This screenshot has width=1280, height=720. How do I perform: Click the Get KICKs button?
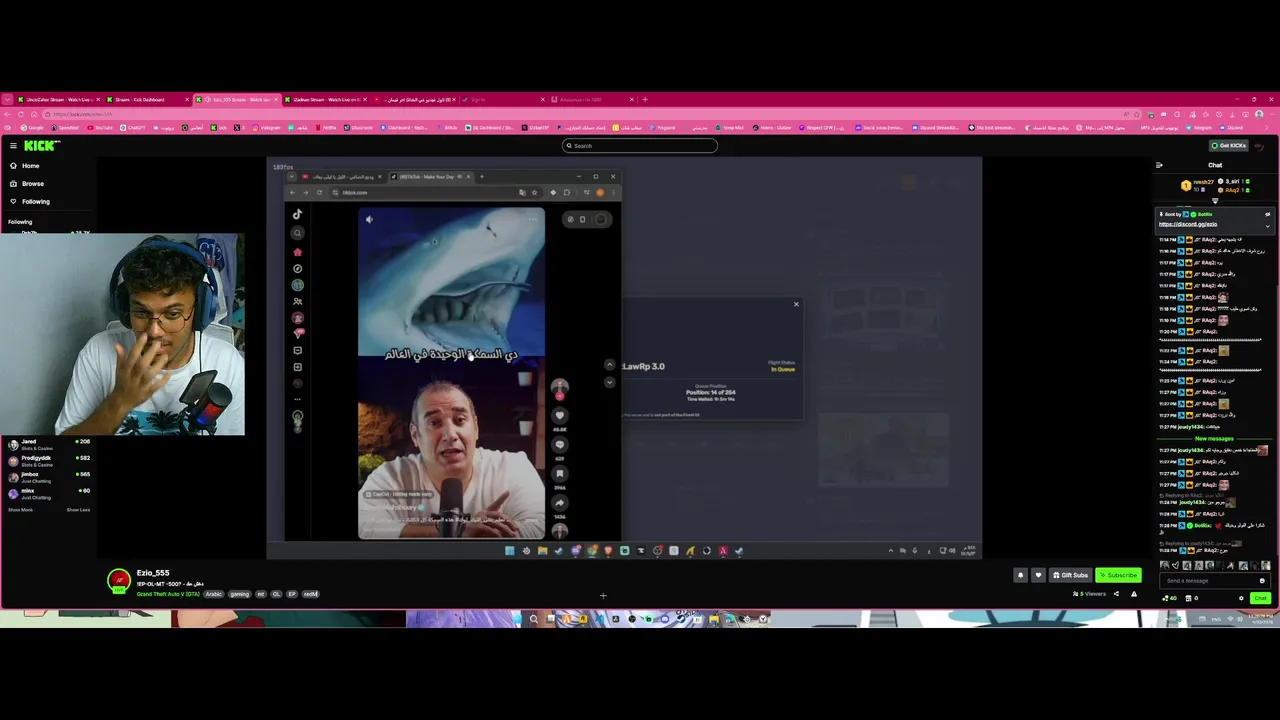[x=1229, y=146]
